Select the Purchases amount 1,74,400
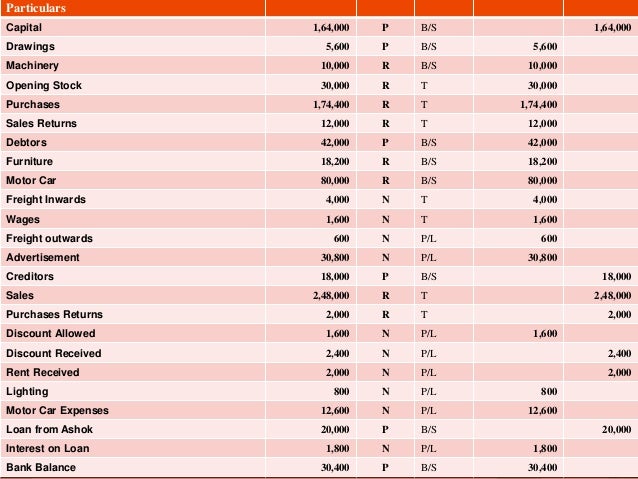The height and width of the screenshot is (479, 638). (x=331, y=105)
